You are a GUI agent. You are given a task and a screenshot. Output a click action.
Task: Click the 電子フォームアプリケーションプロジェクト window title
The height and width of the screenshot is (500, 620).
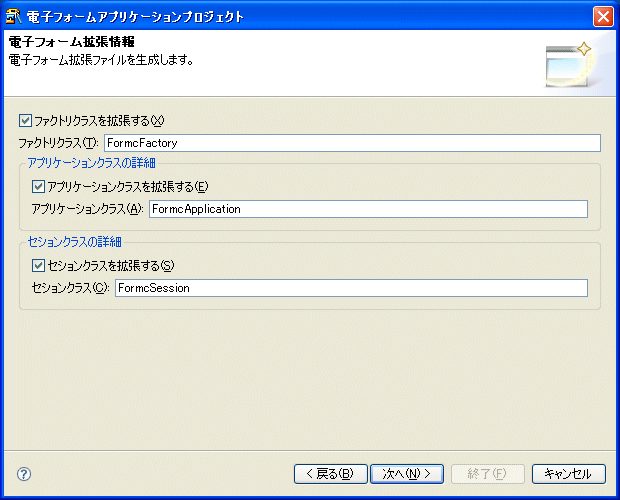135,17
